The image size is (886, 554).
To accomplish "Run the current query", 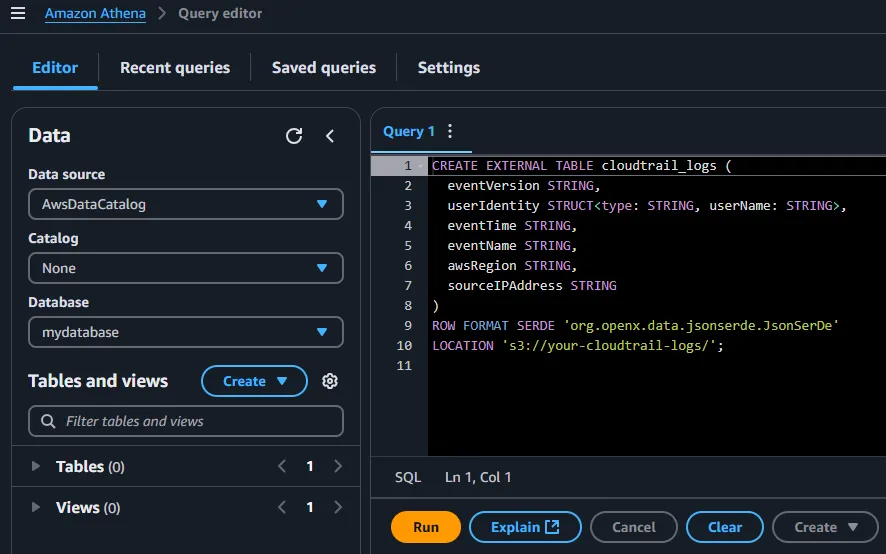I will [x=426, y=527].
